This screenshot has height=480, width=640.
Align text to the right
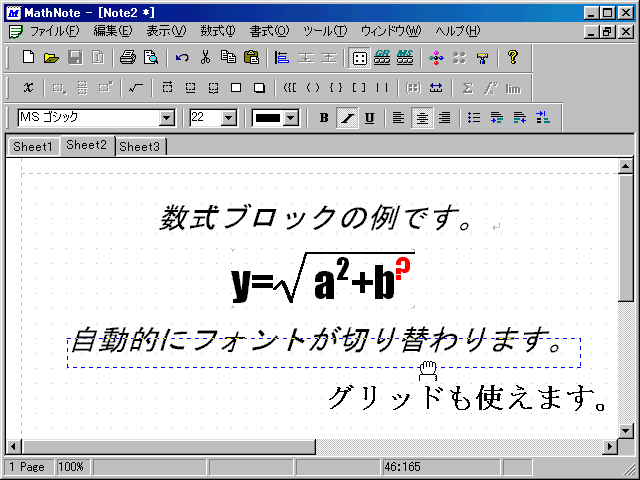(x=444, y=118)
